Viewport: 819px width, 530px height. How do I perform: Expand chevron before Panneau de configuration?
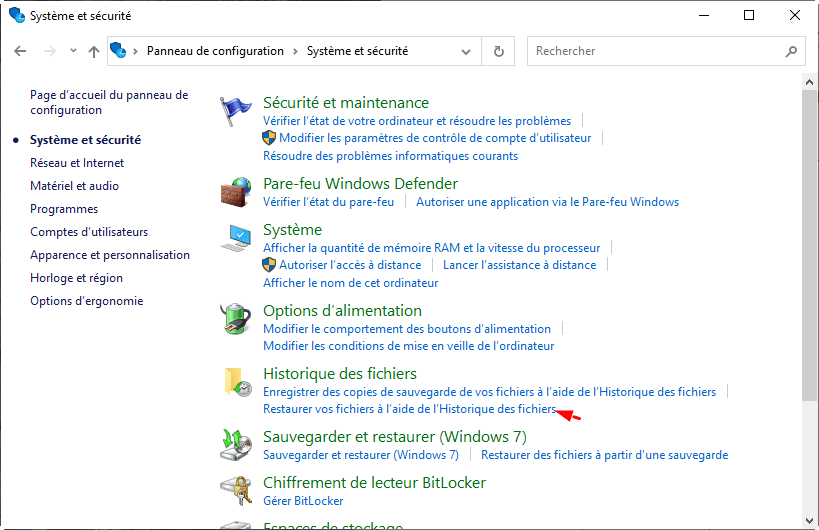(x=135, y=51)
